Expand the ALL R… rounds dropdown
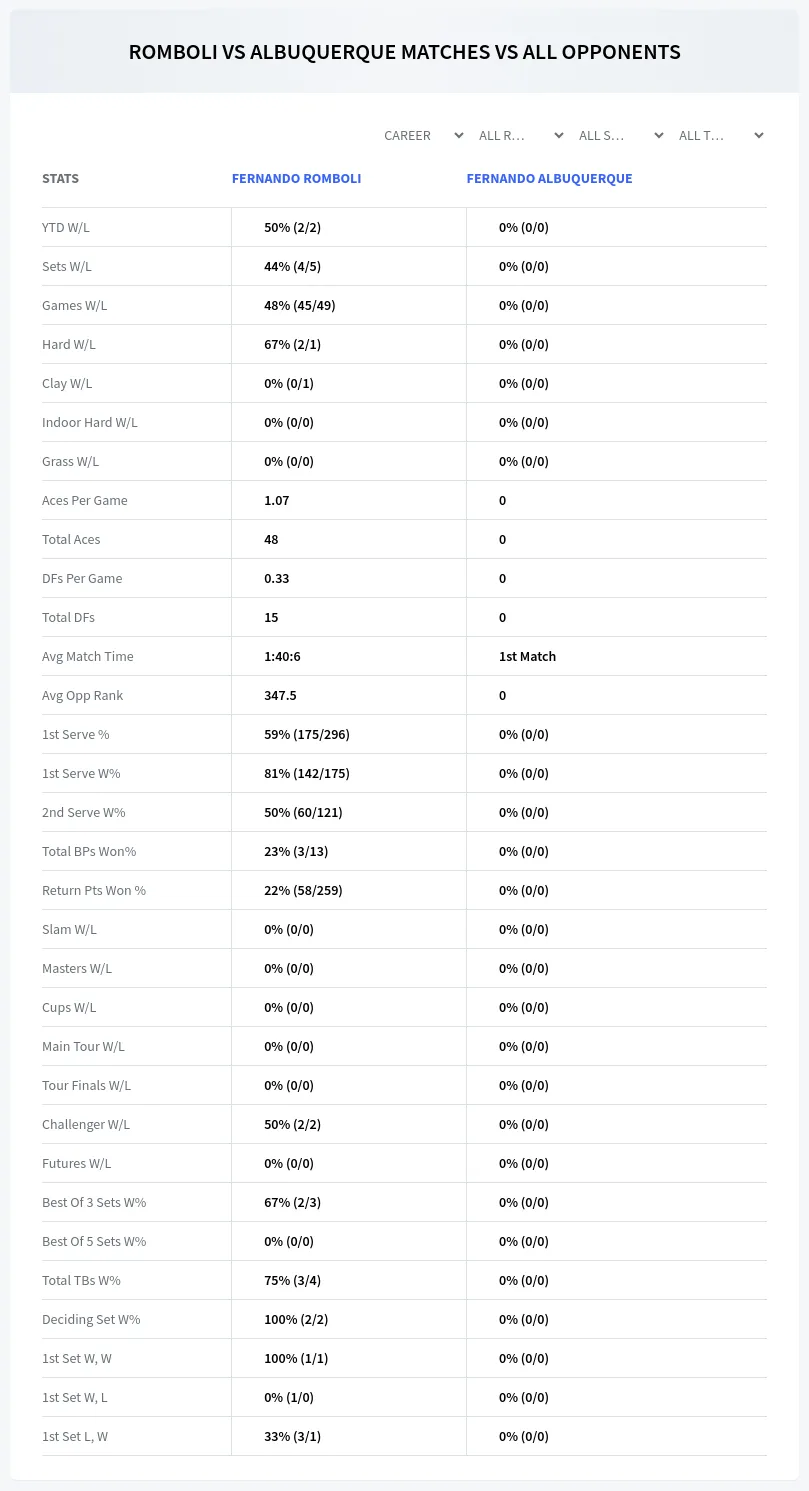 [520, 135]
